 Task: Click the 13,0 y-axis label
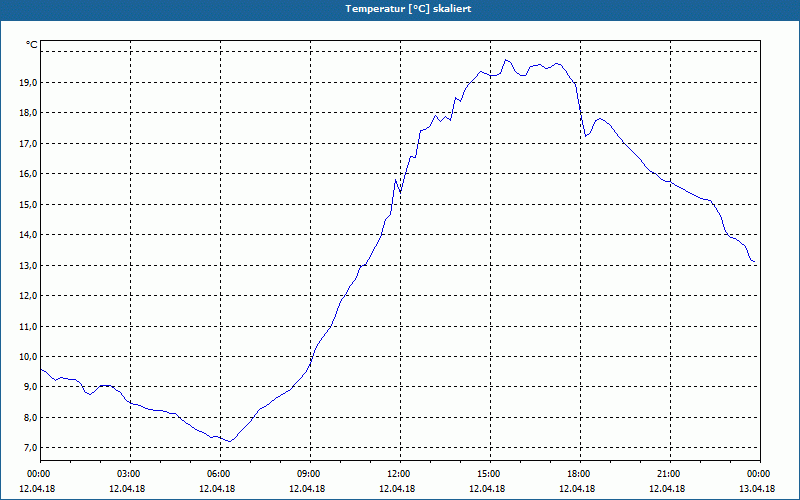pos(28,265)
